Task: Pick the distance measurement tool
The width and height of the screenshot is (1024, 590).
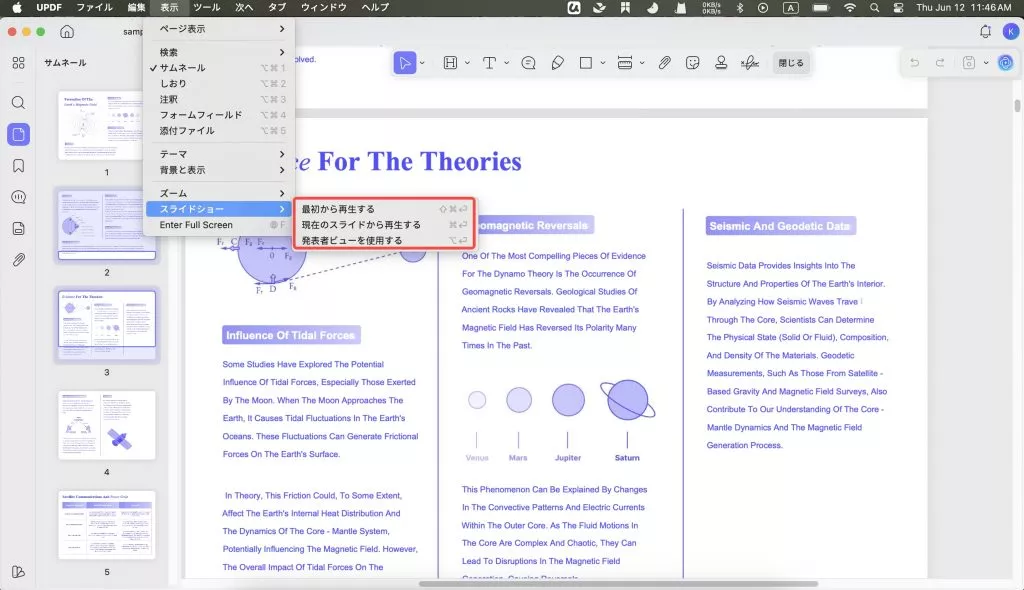Action: pyautogui.click(x=625, y=63)
